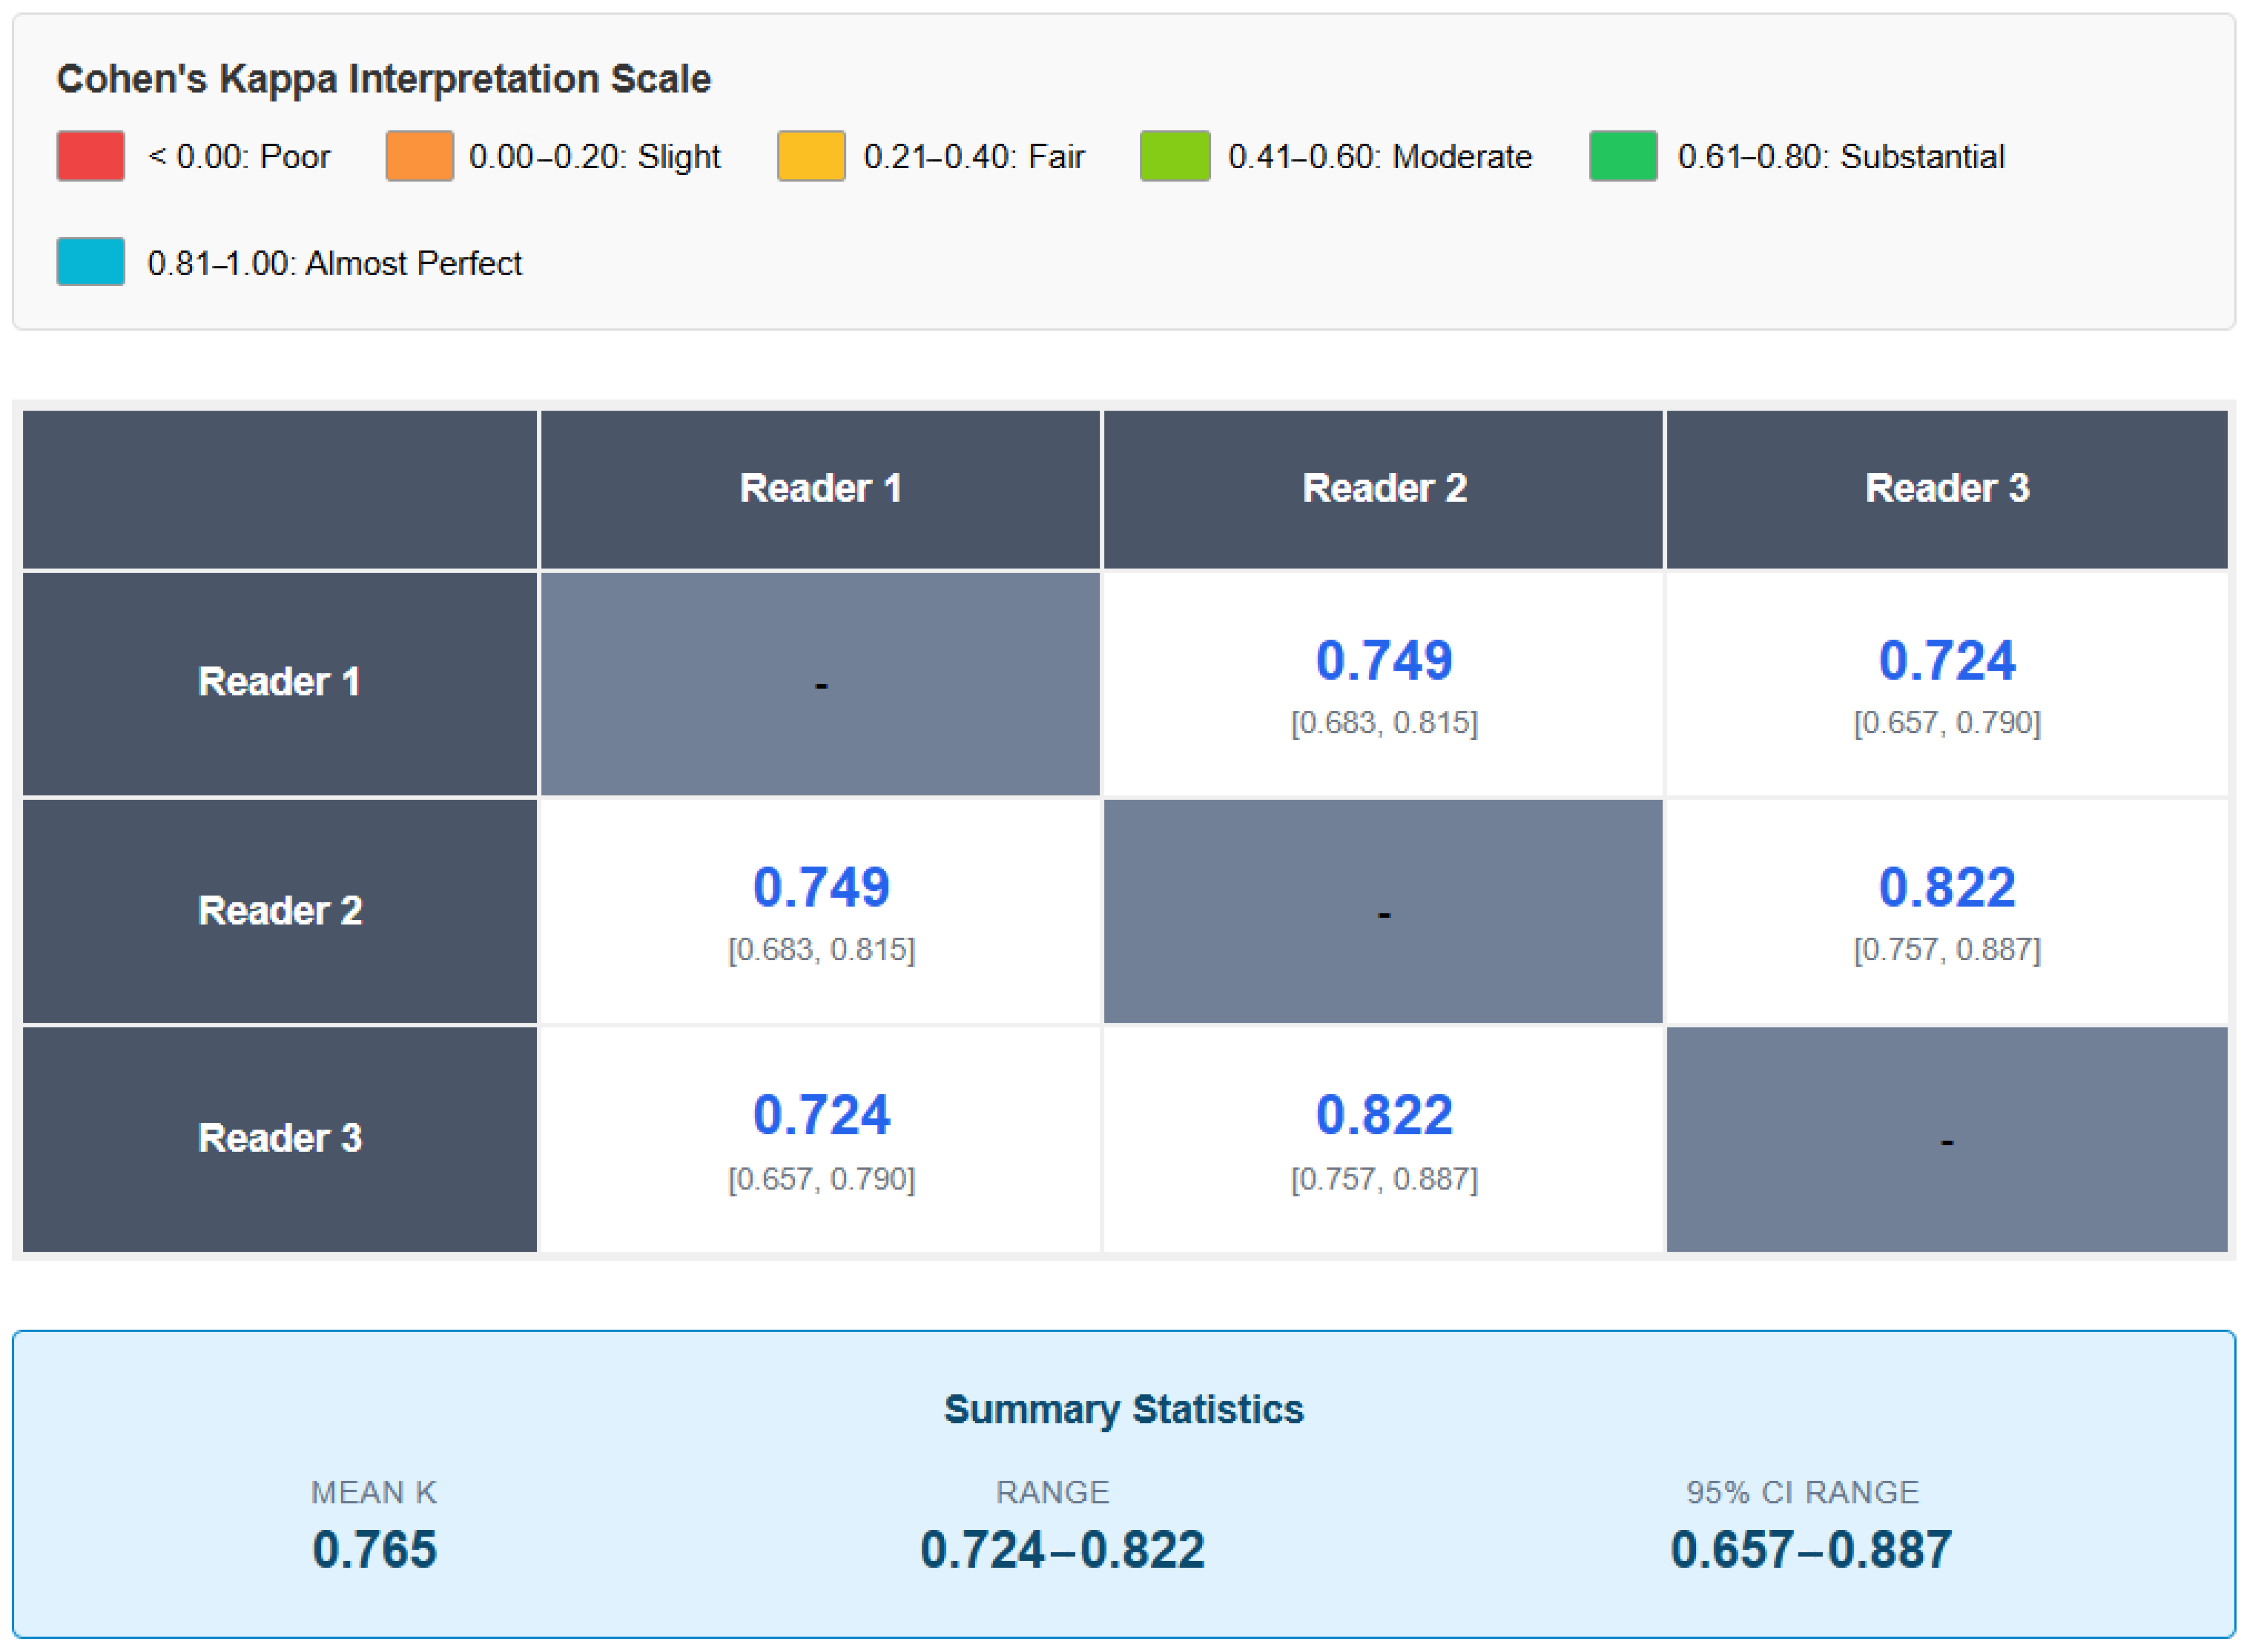Click the Reader 2 row header
Screen dimensions: 2251x1652
279,911
